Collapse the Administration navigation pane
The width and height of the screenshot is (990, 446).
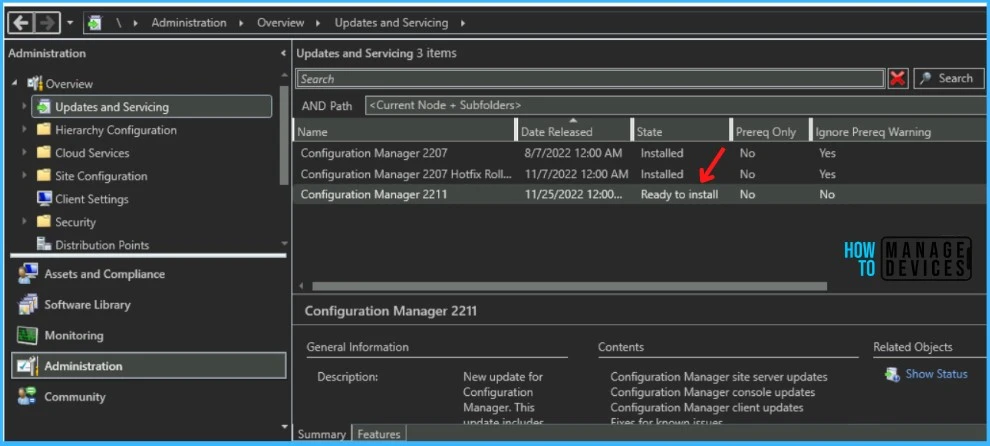pyautogui.click(x=283, y=54)
